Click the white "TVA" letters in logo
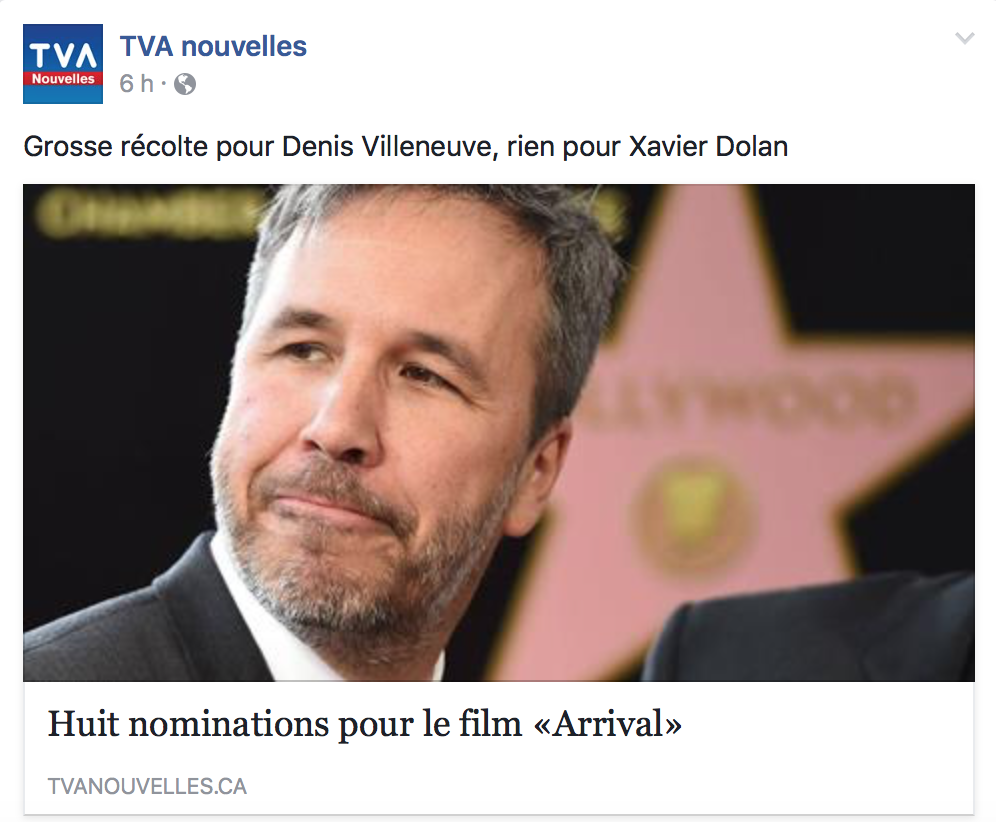The height and width of the screenshot is (822, 996). [63, 55]
